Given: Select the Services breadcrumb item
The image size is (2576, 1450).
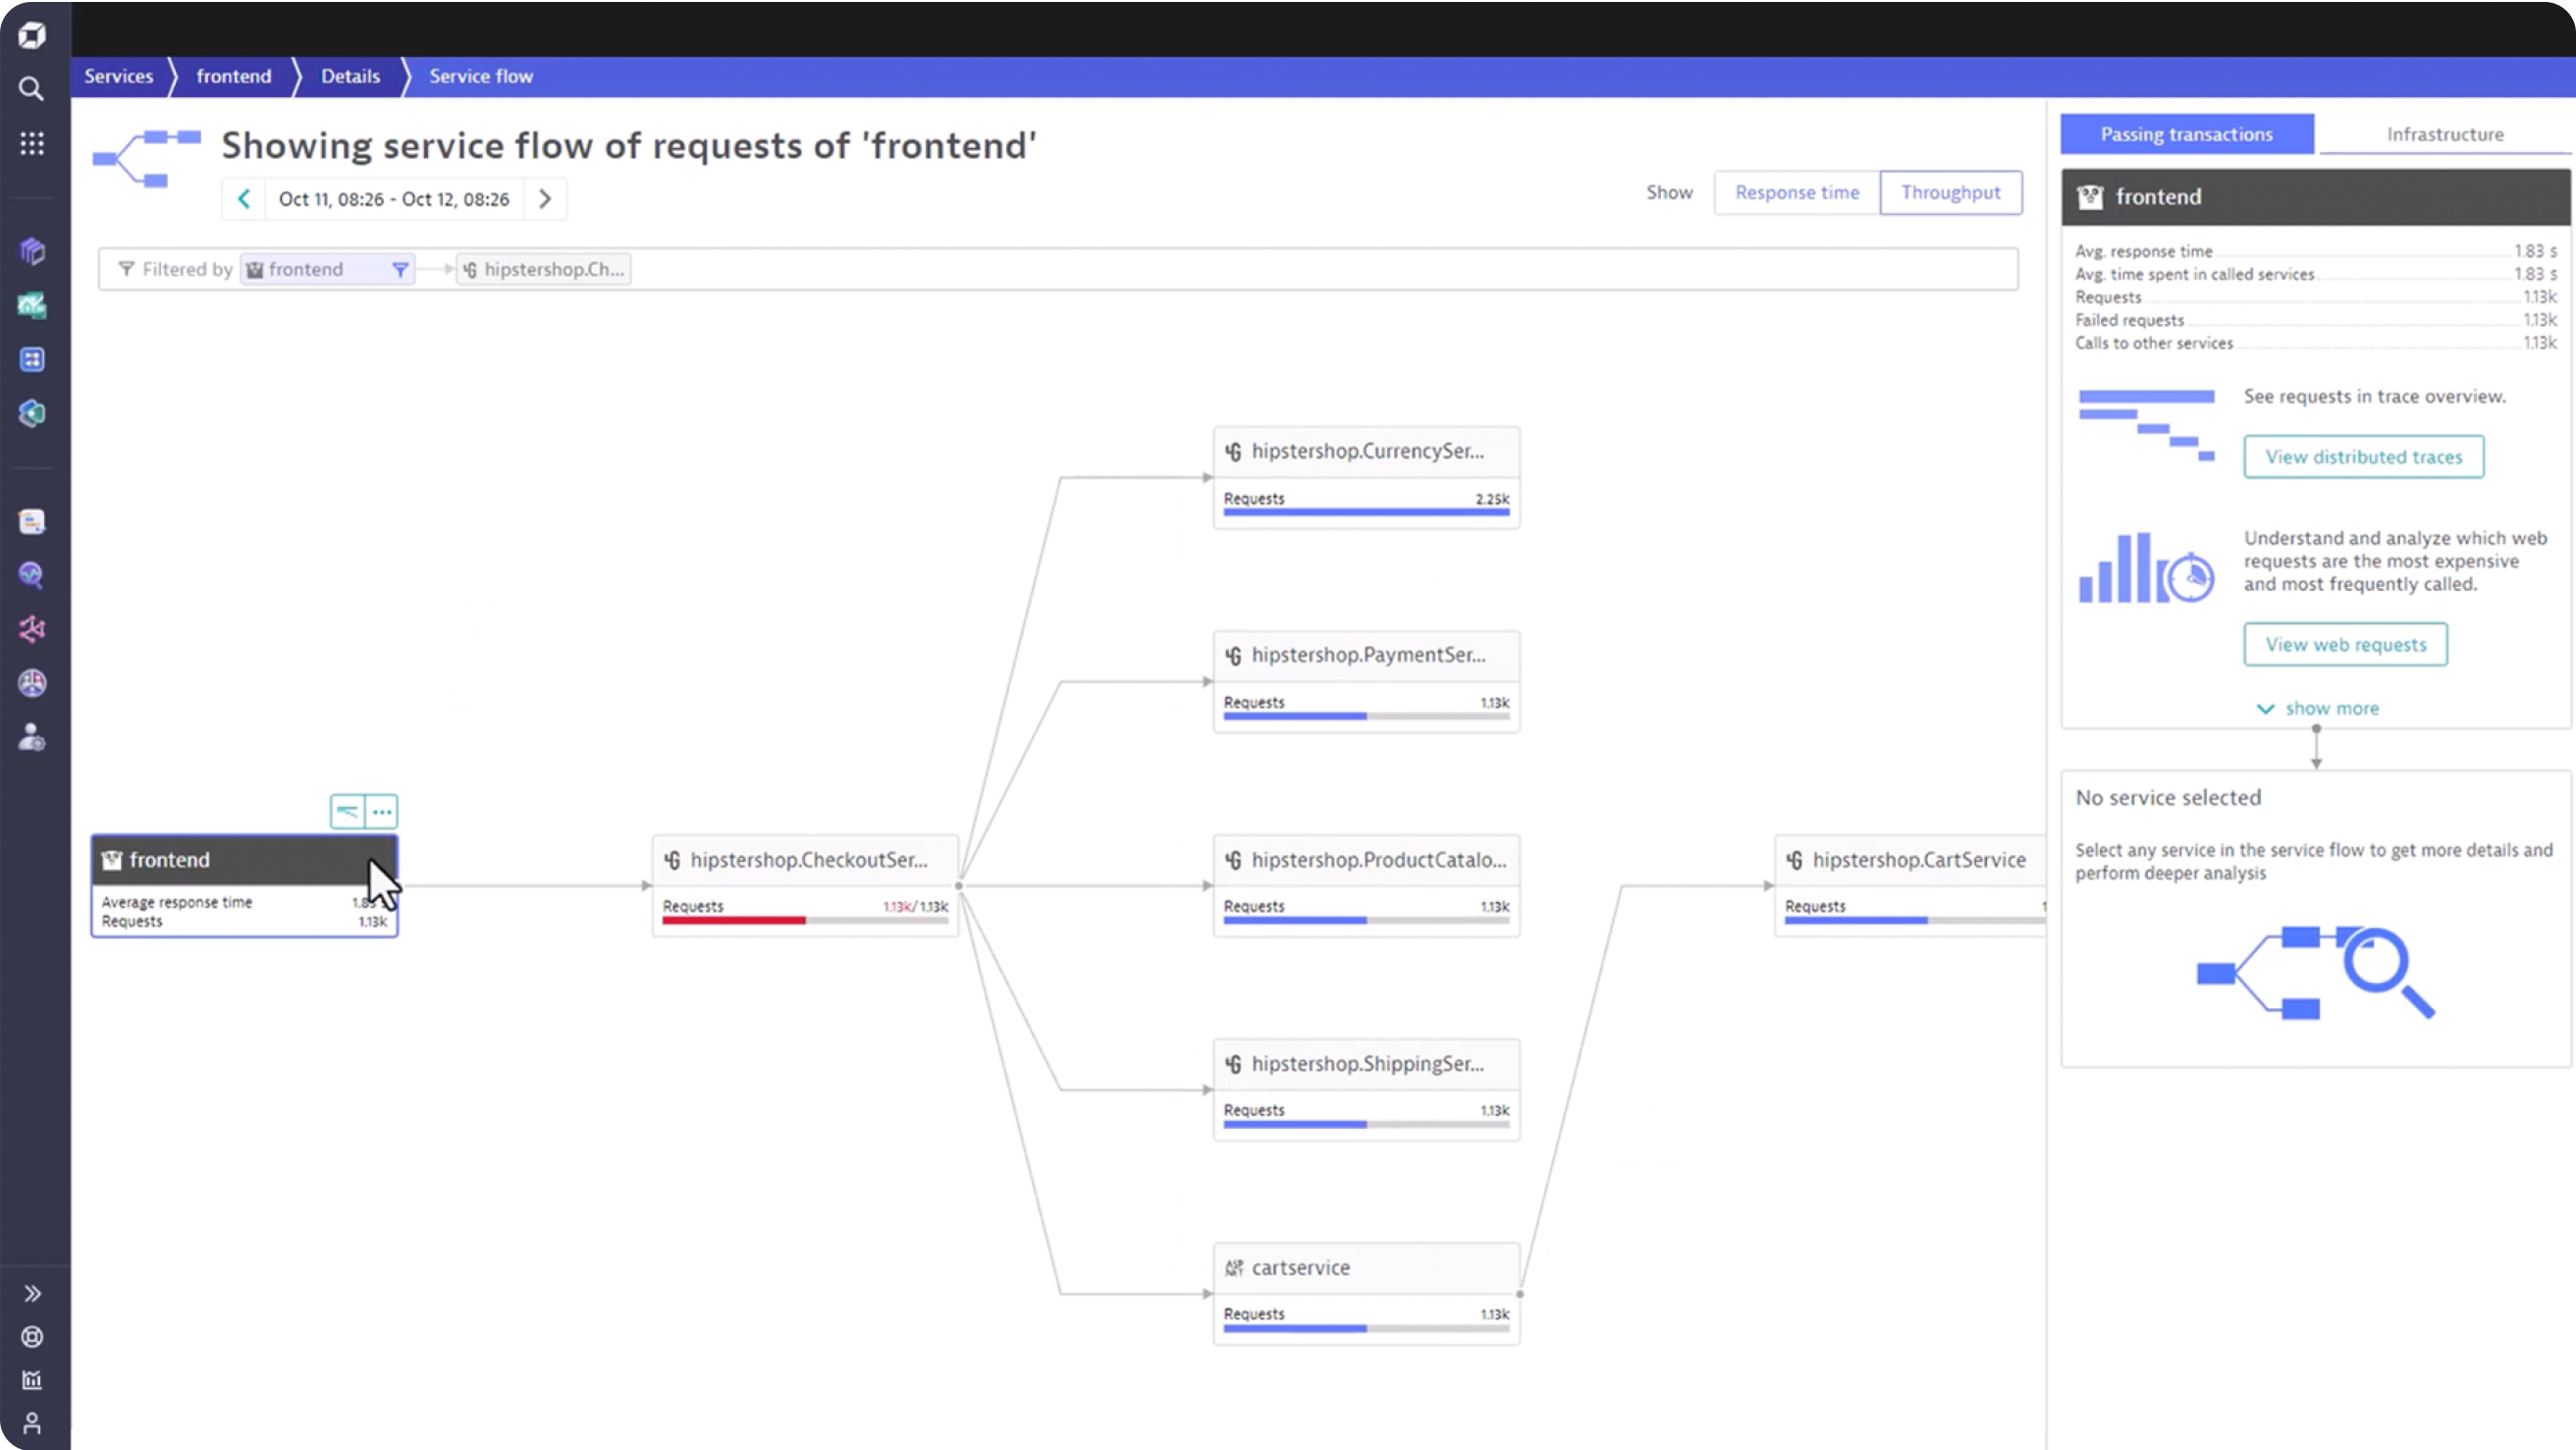Looking at the screenshot, I should pos(118,76).
